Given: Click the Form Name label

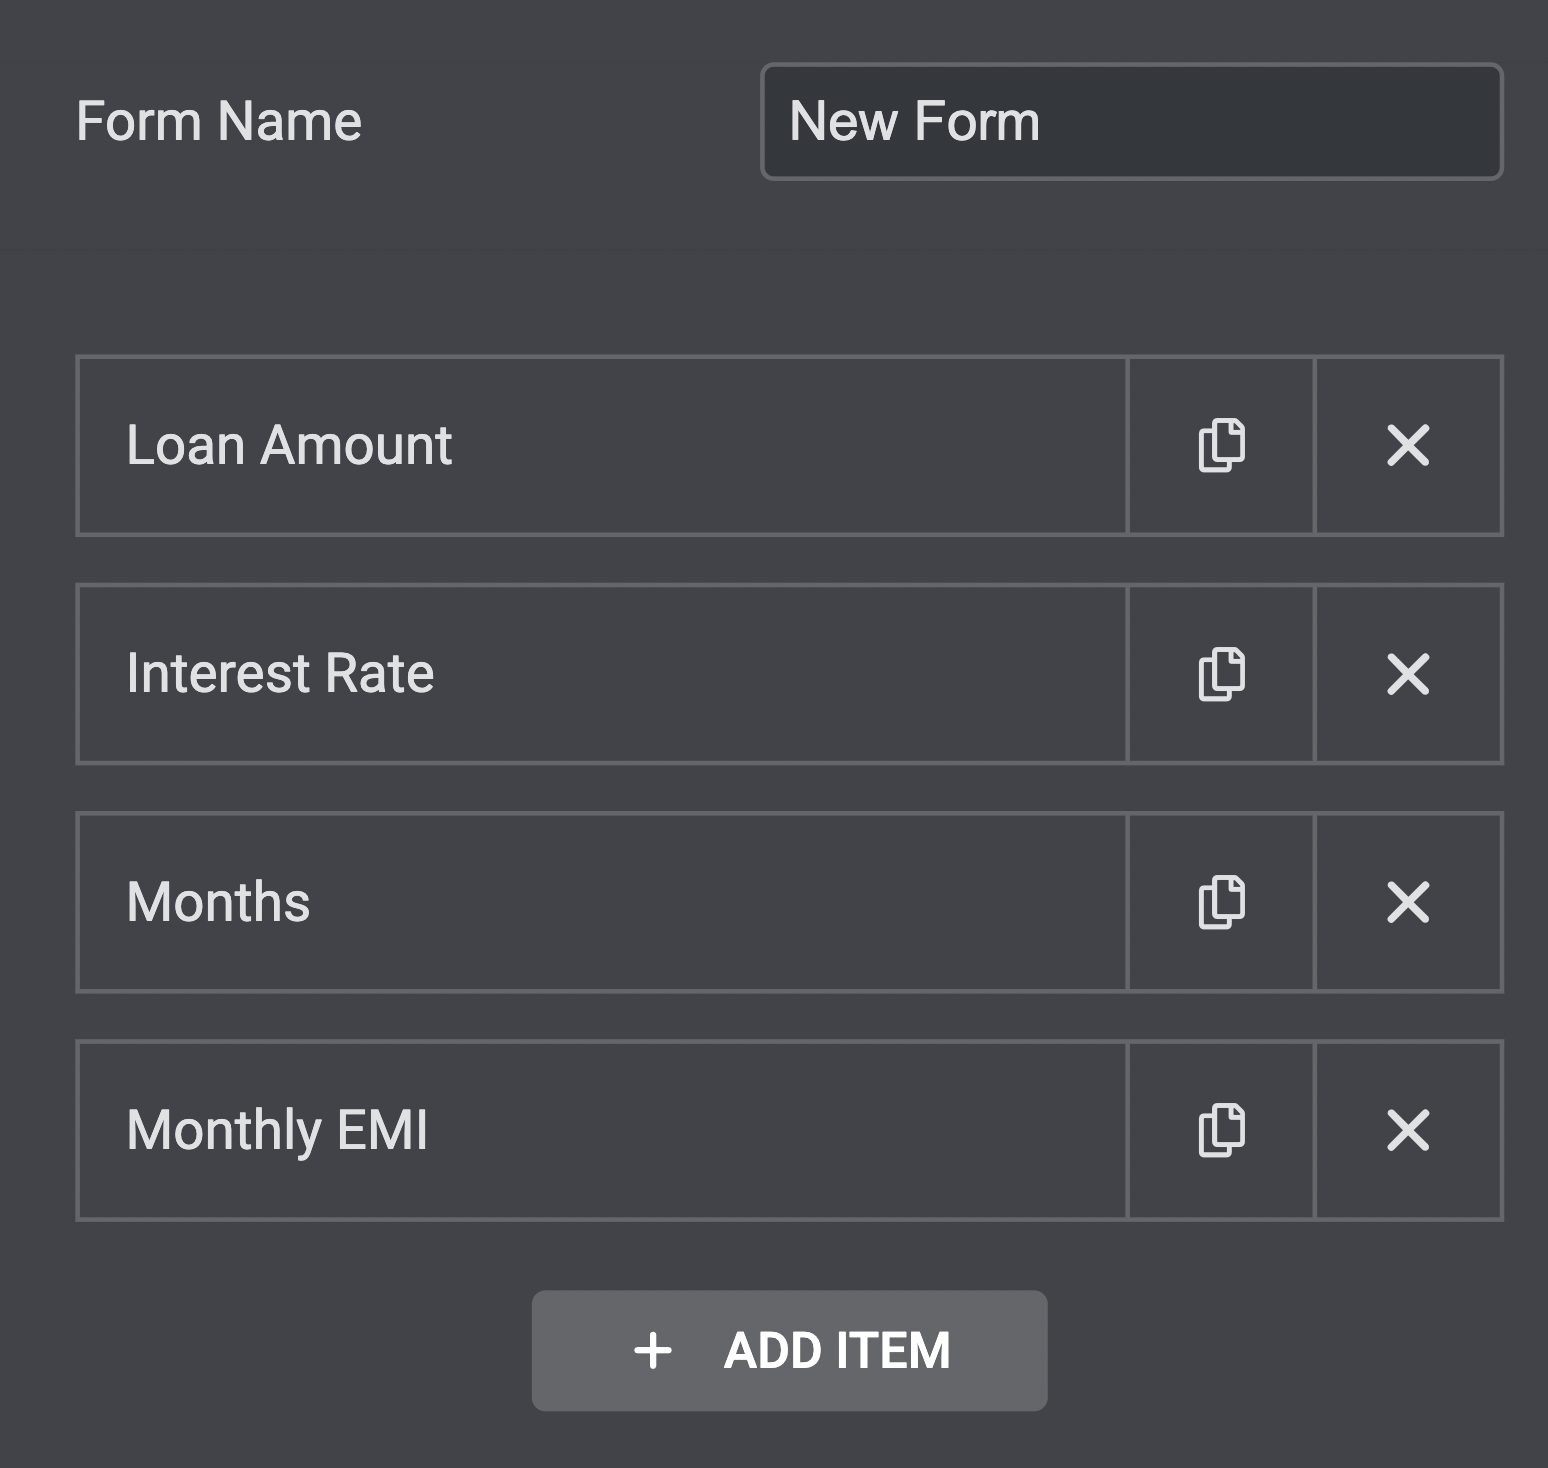Looking at the screenshot, I should click(219, 122).
